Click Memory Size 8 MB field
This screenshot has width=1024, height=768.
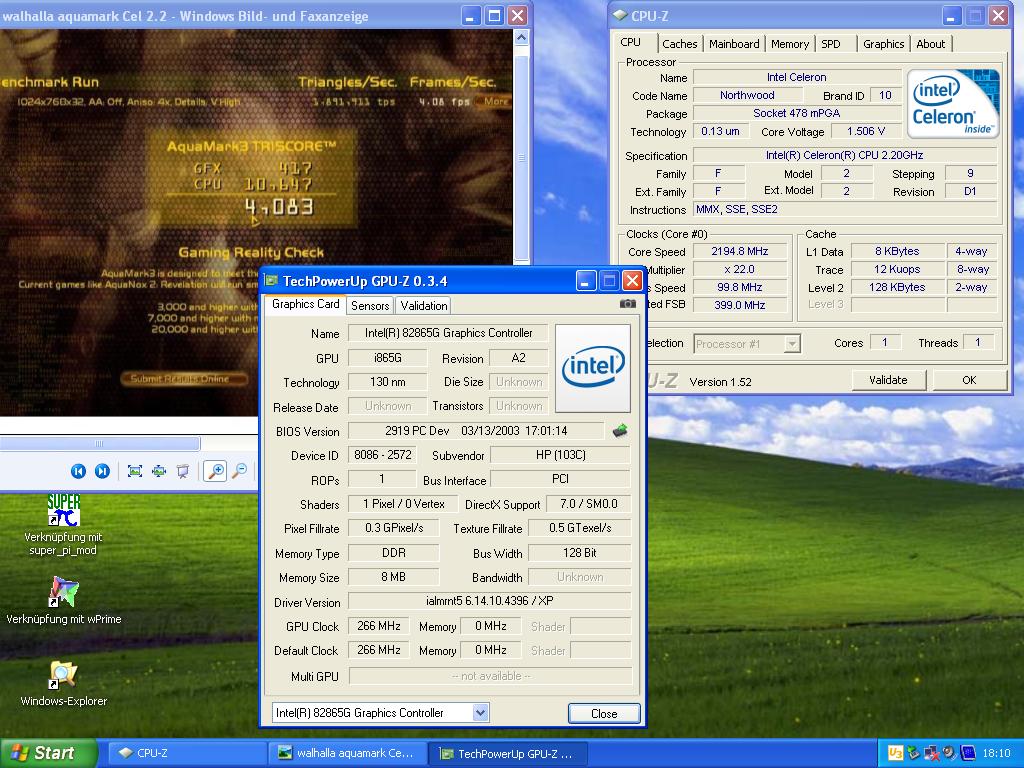click(x=394, y=577)
